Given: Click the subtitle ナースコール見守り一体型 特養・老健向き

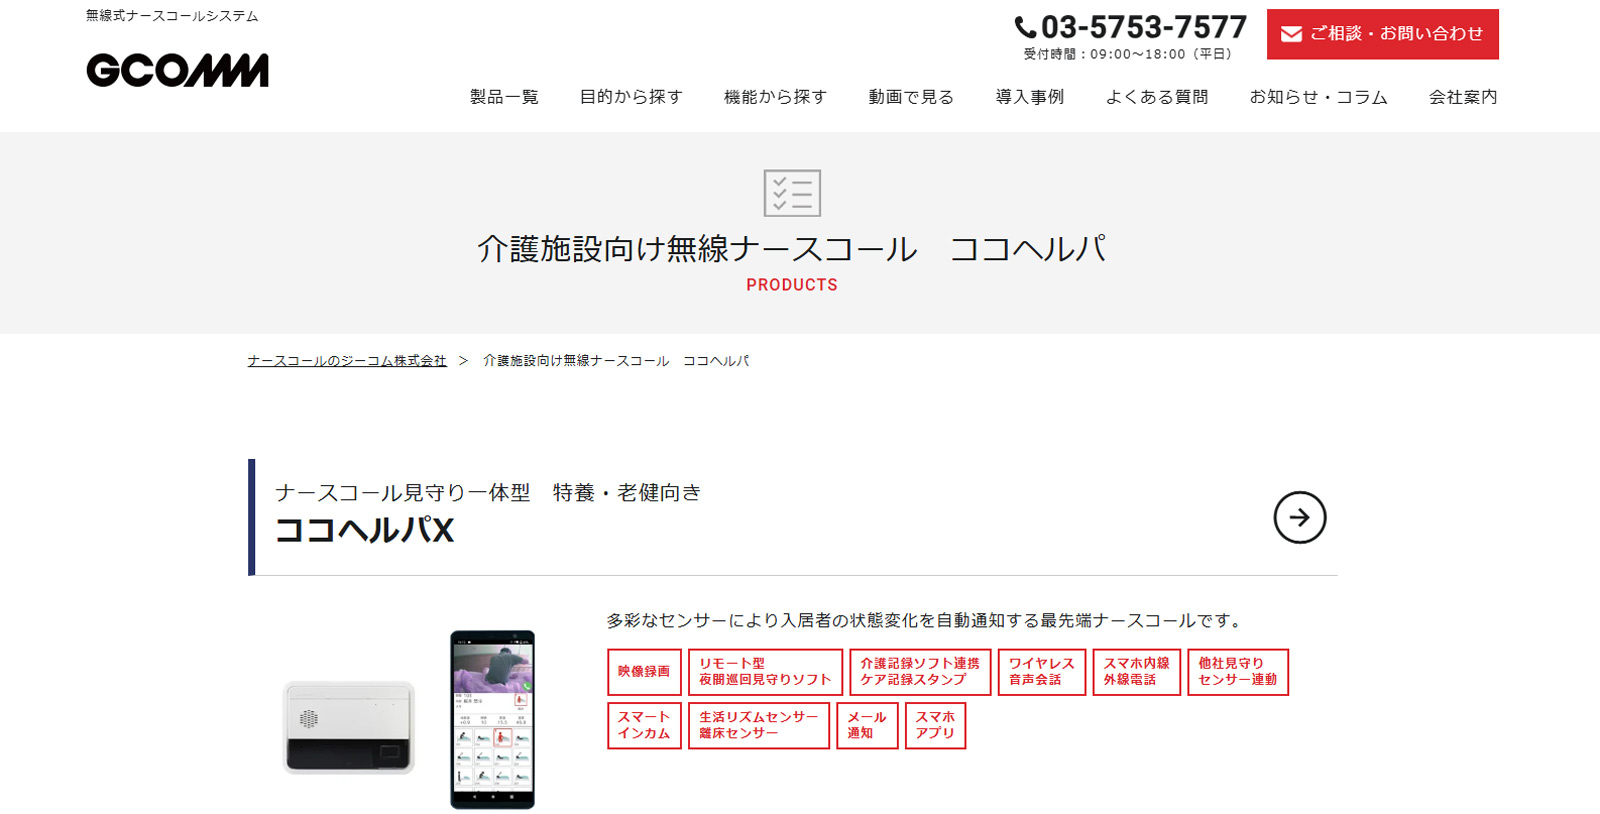Looking at the screenshot, I should 488,492.
